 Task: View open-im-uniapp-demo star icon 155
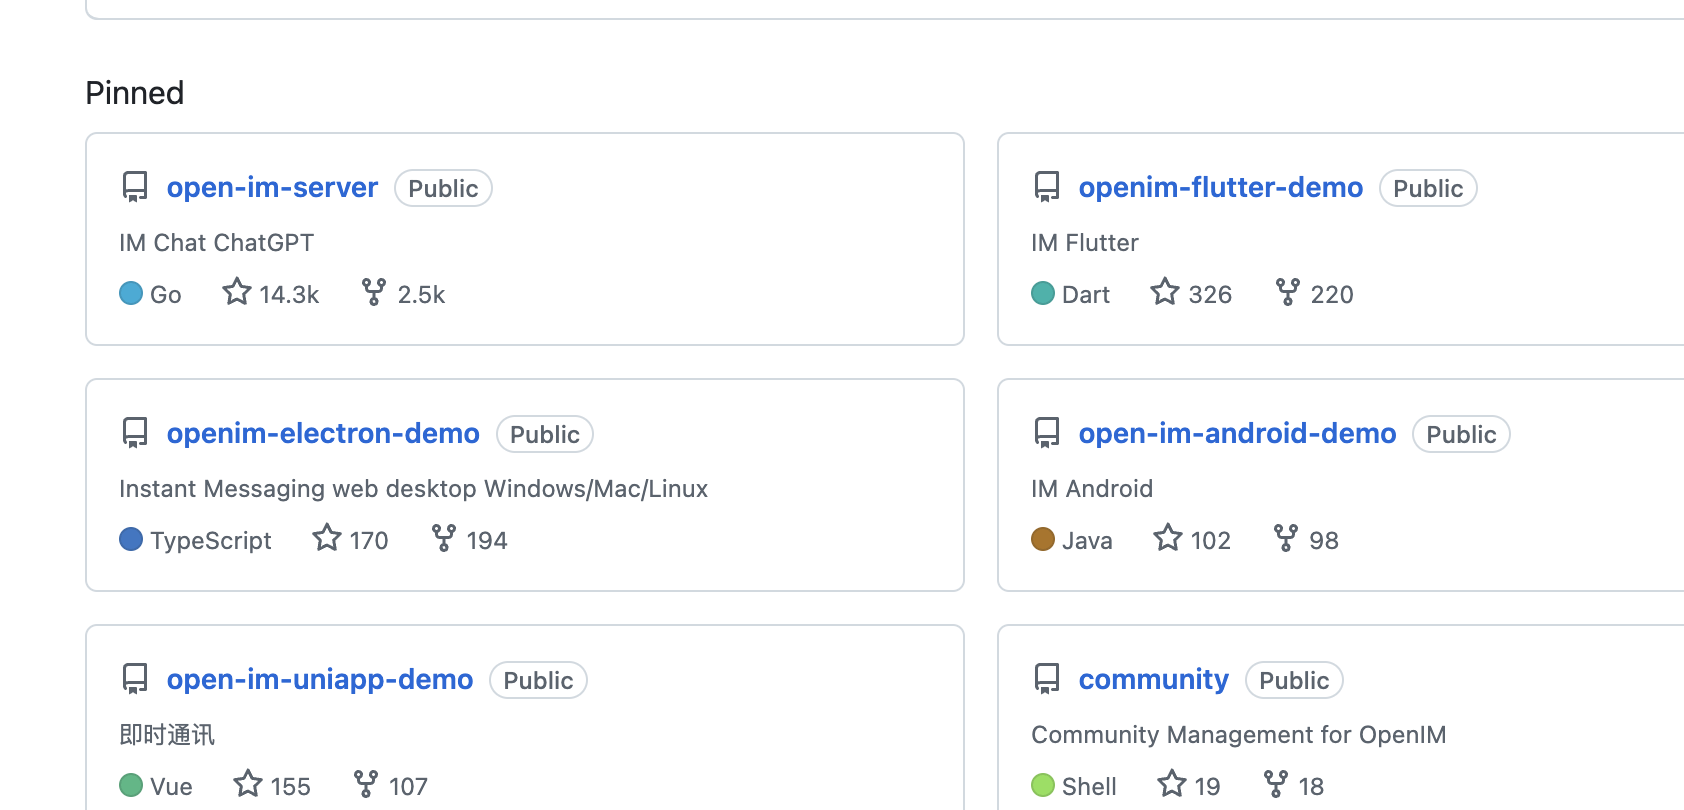(248, 783)
